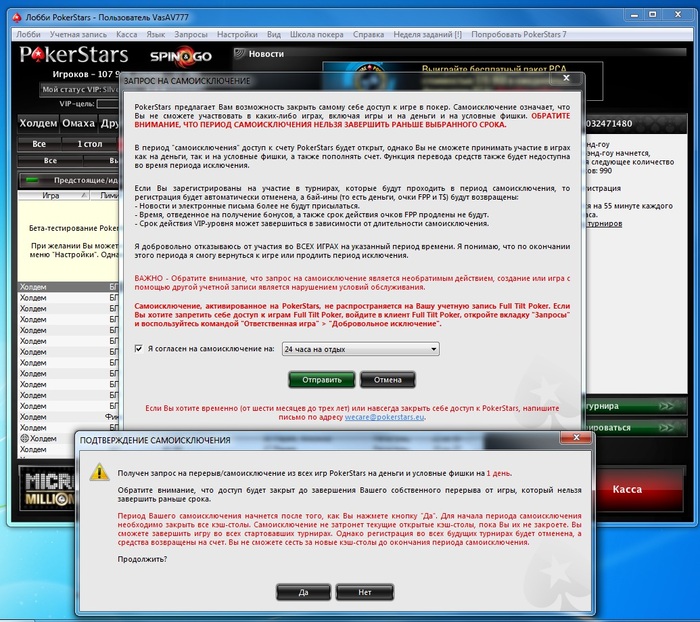Open the Школа покера menu
700x622 pixels.
click(x=317, y=34)
